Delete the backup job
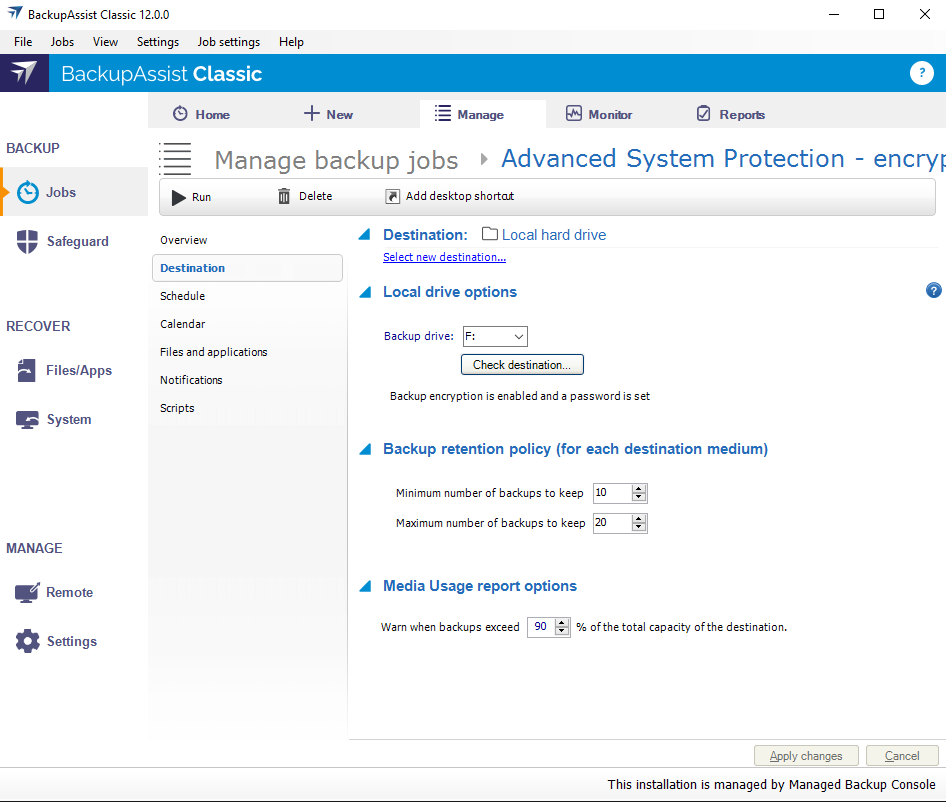The image size is (946, 802). tap(305, 196)
